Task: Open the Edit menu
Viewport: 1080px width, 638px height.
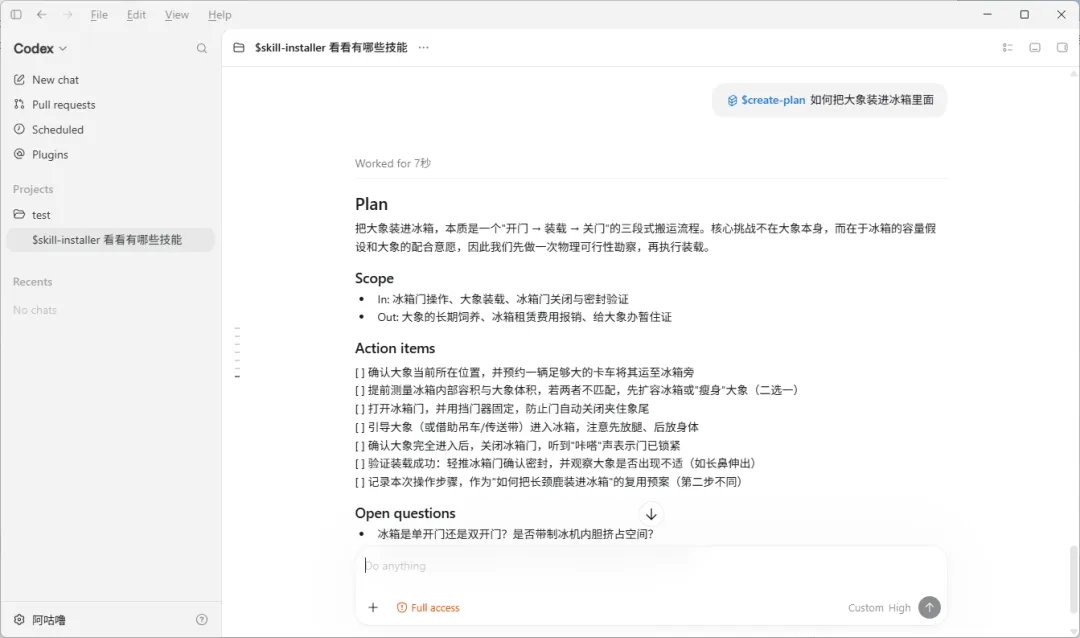Action: click(136, 14)
